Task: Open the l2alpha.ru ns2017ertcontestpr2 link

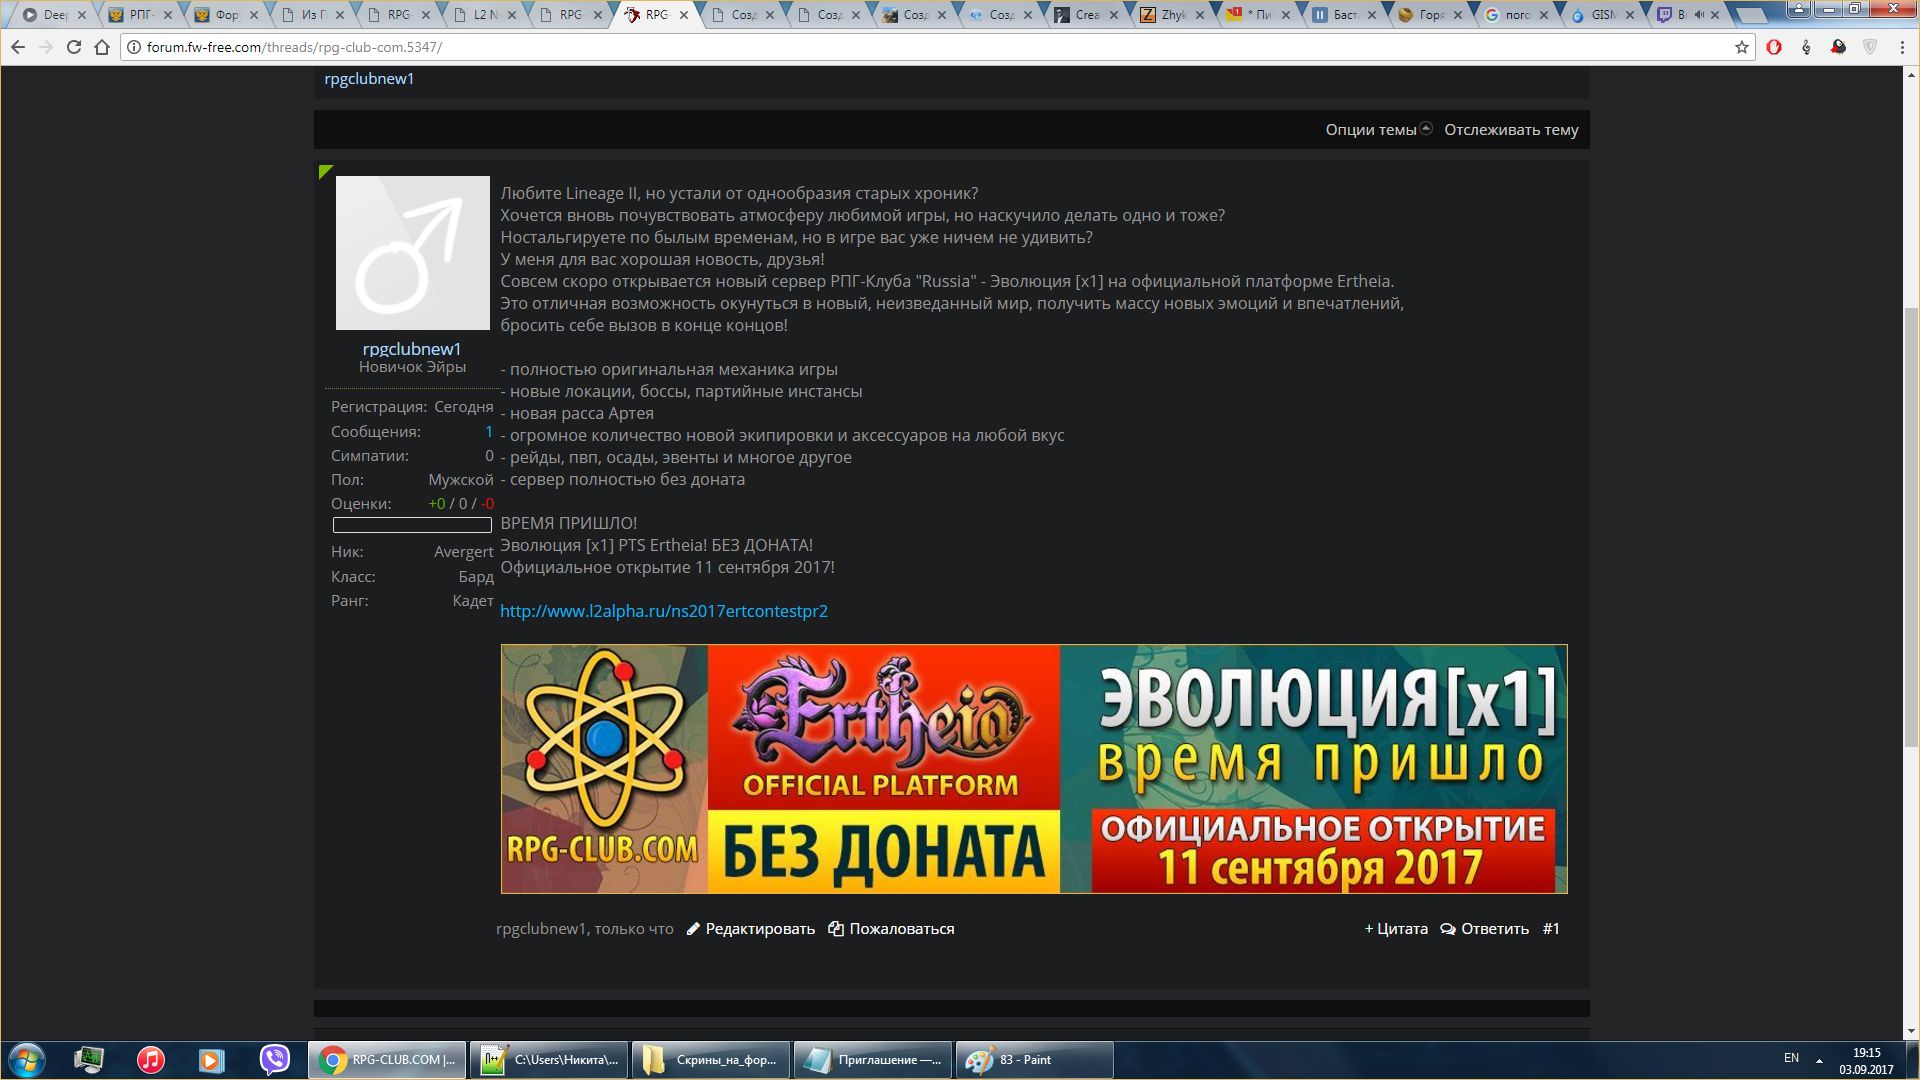Action: pyautogui.click(x=664, y=611)
